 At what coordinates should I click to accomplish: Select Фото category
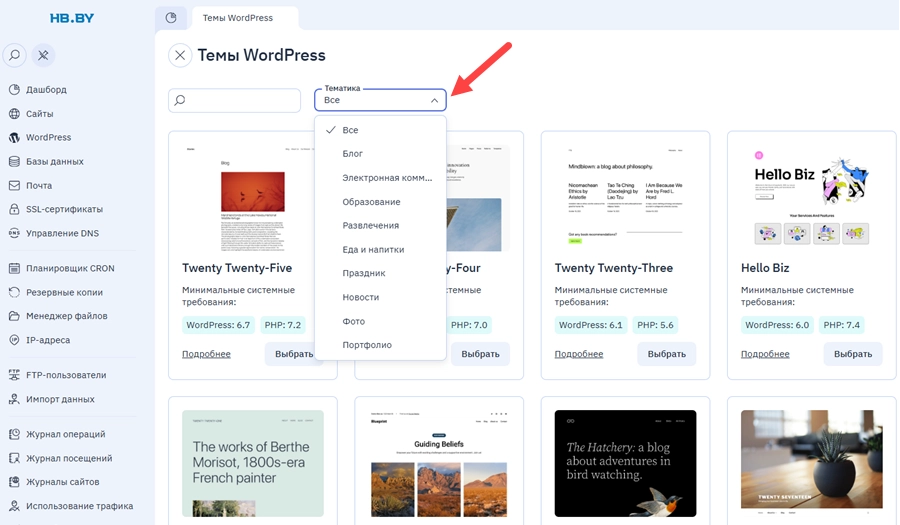click(x=381, y=321)
